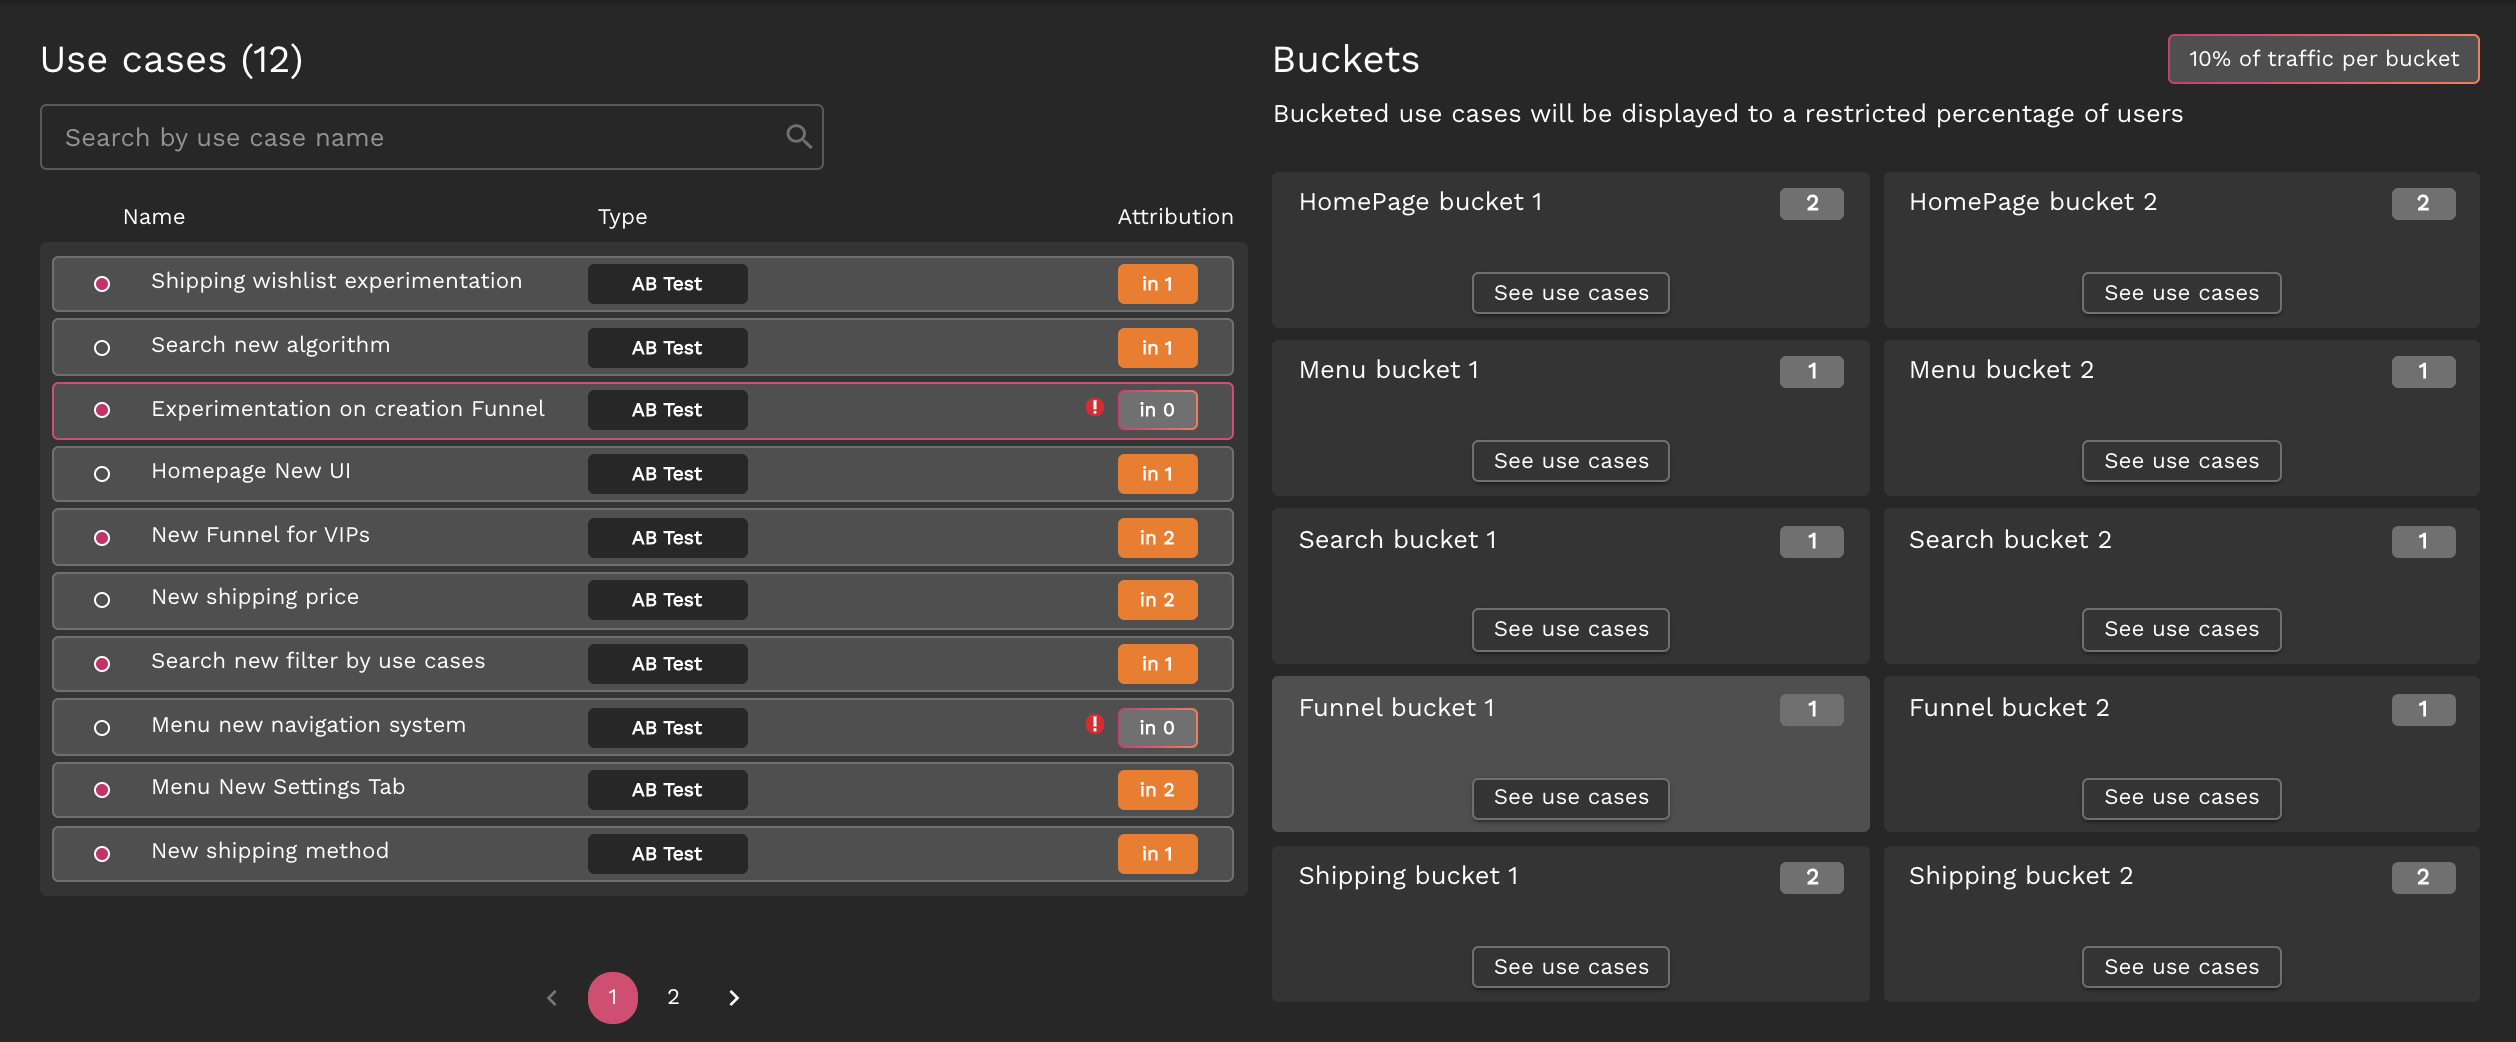2516x1042 pixels.
Task: See use cases in Search bucket 1
Action: click(x=1571, y=629)
